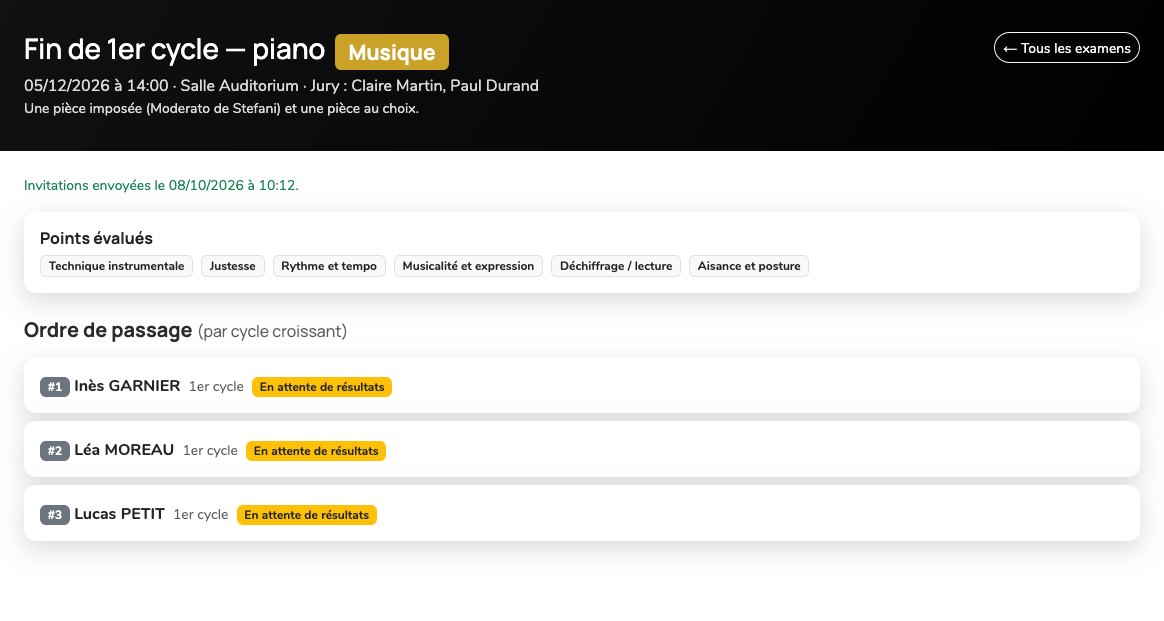
Task: Click the Musique category badge
Action: click(x=392, y=52)
